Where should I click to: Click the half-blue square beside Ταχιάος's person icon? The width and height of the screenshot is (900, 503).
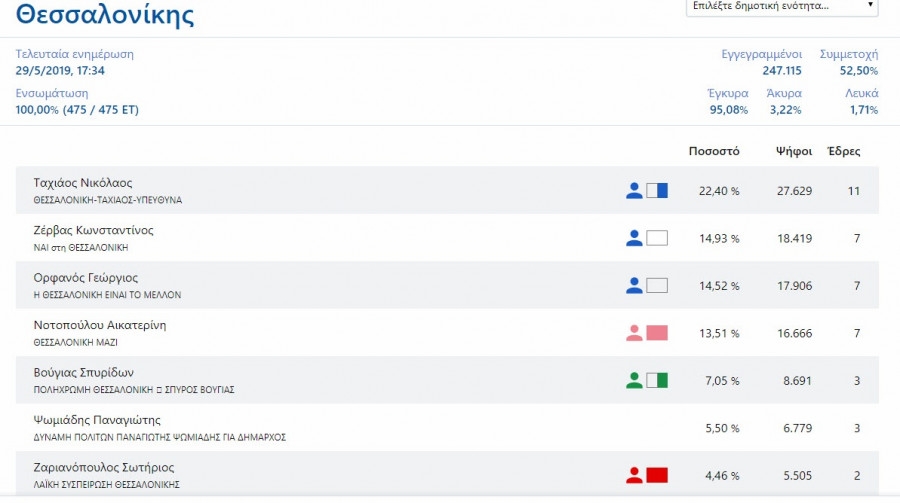[x=657, y=190]
